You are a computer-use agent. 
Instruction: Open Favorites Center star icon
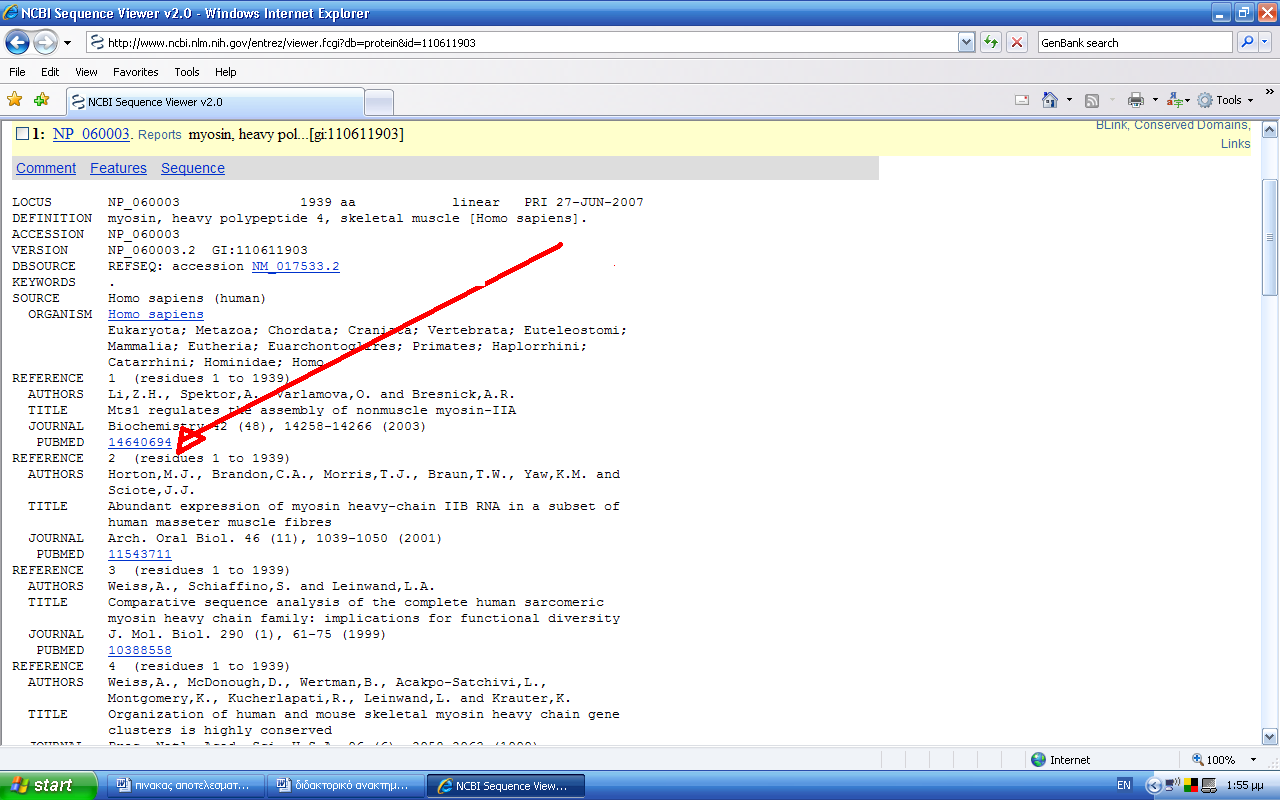(x=14, y=100)
